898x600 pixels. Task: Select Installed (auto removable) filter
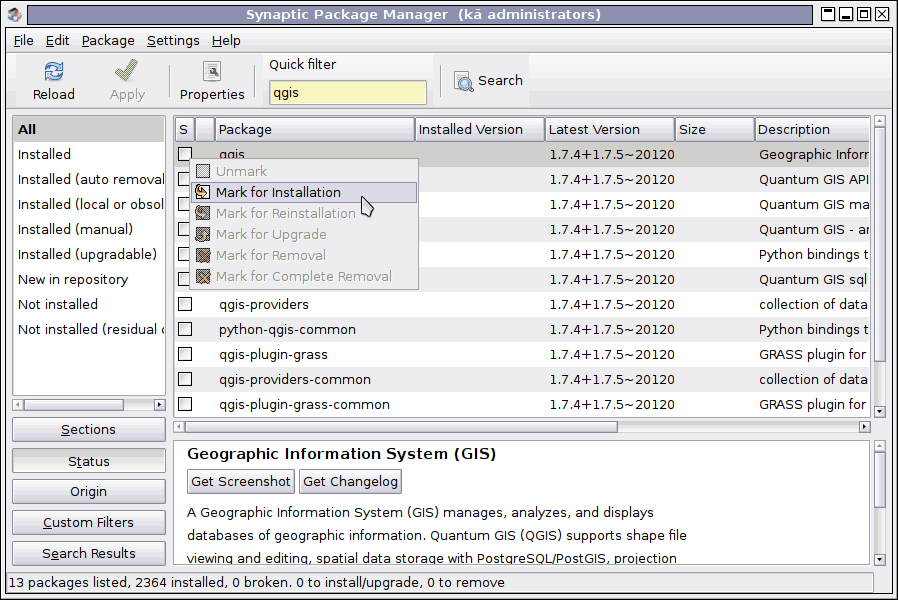[x=89, y=179]
